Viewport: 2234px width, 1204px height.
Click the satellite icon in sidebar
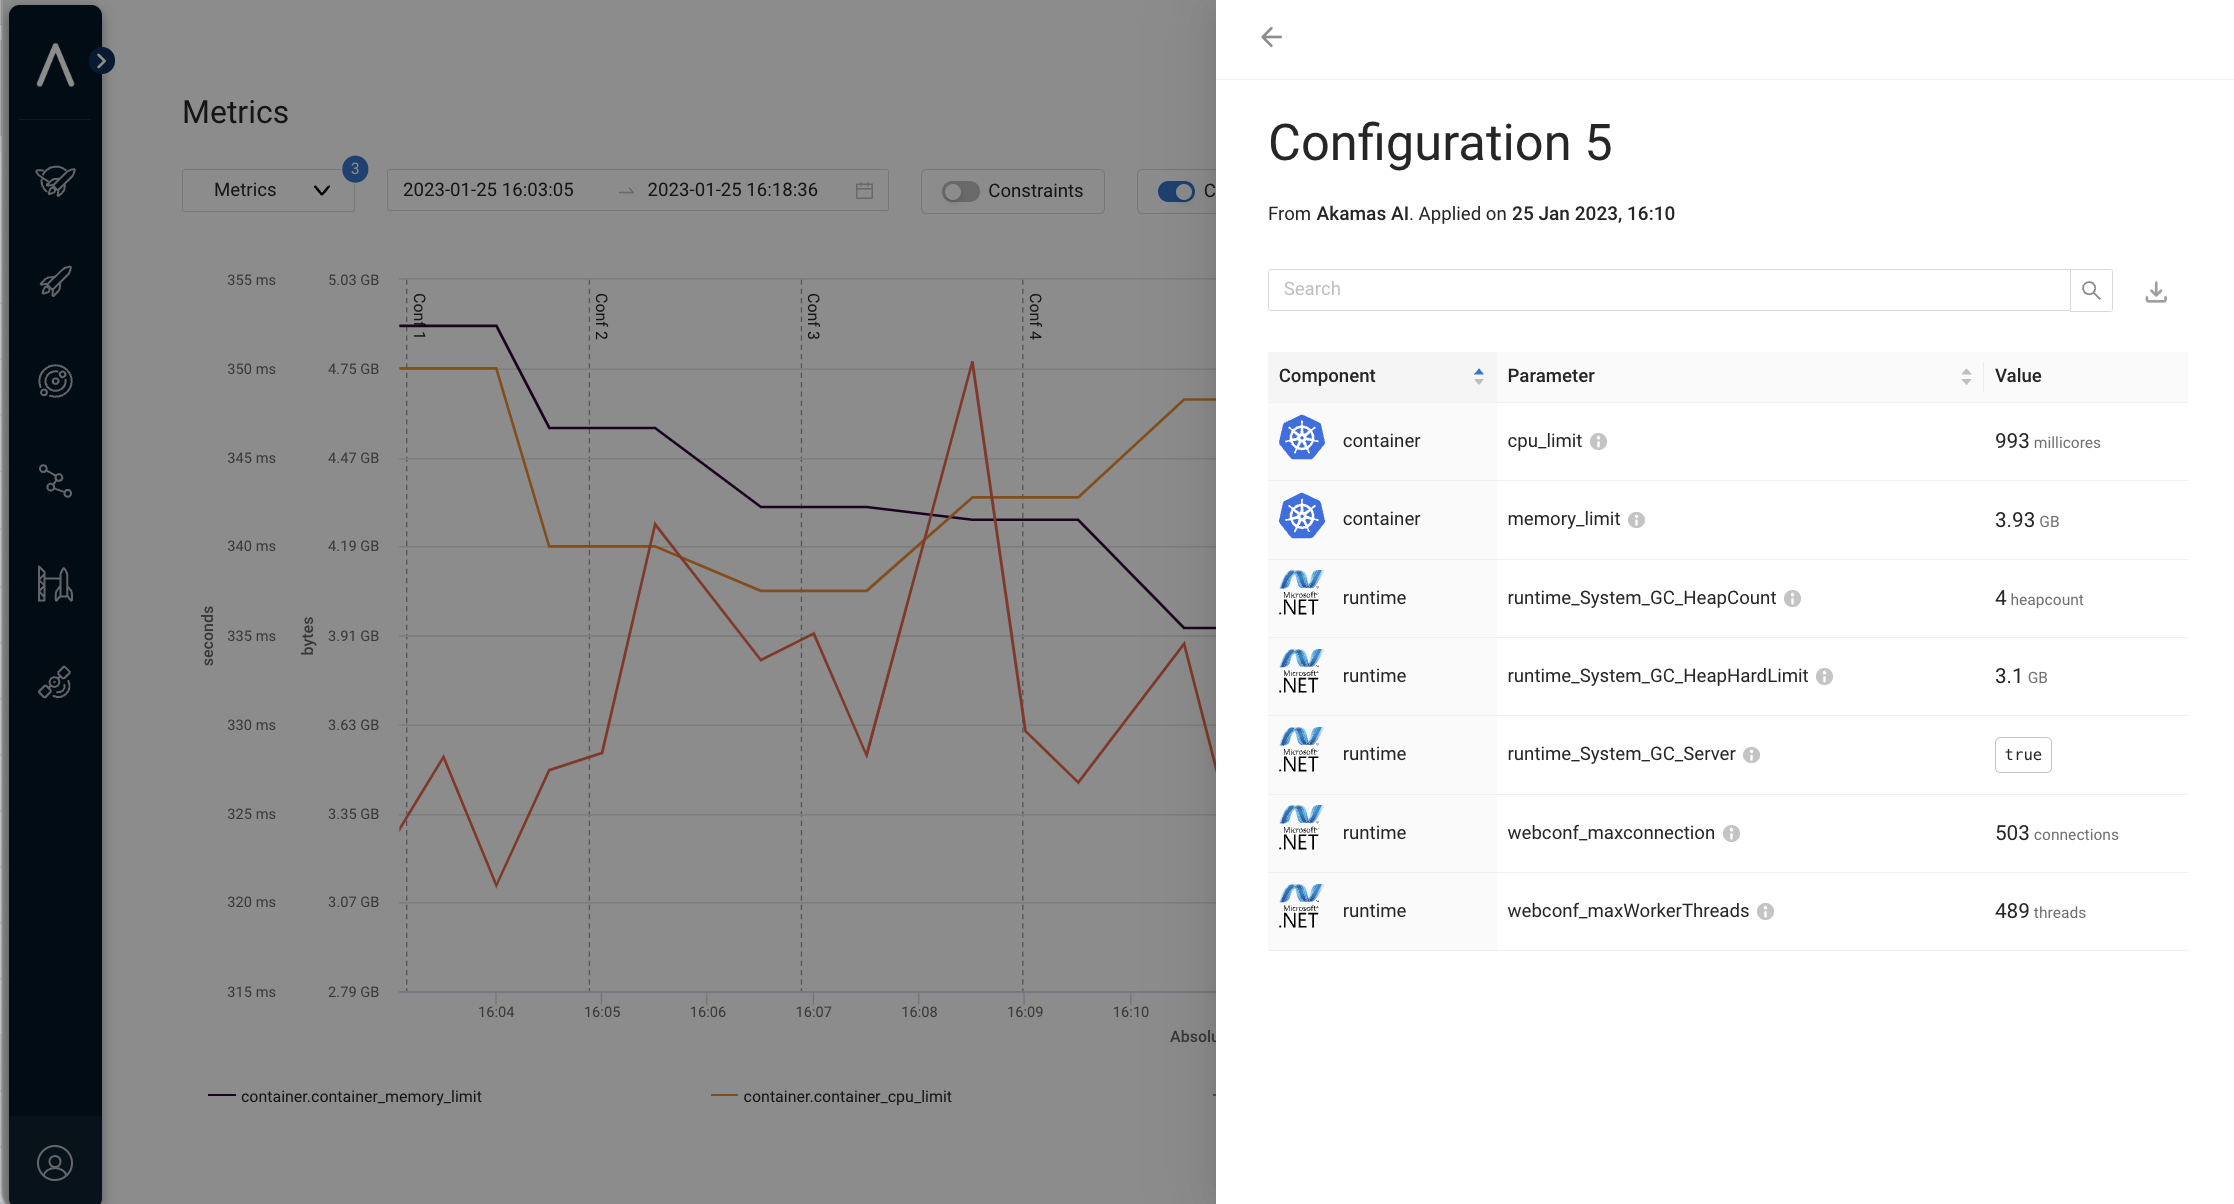pos(55,683)
